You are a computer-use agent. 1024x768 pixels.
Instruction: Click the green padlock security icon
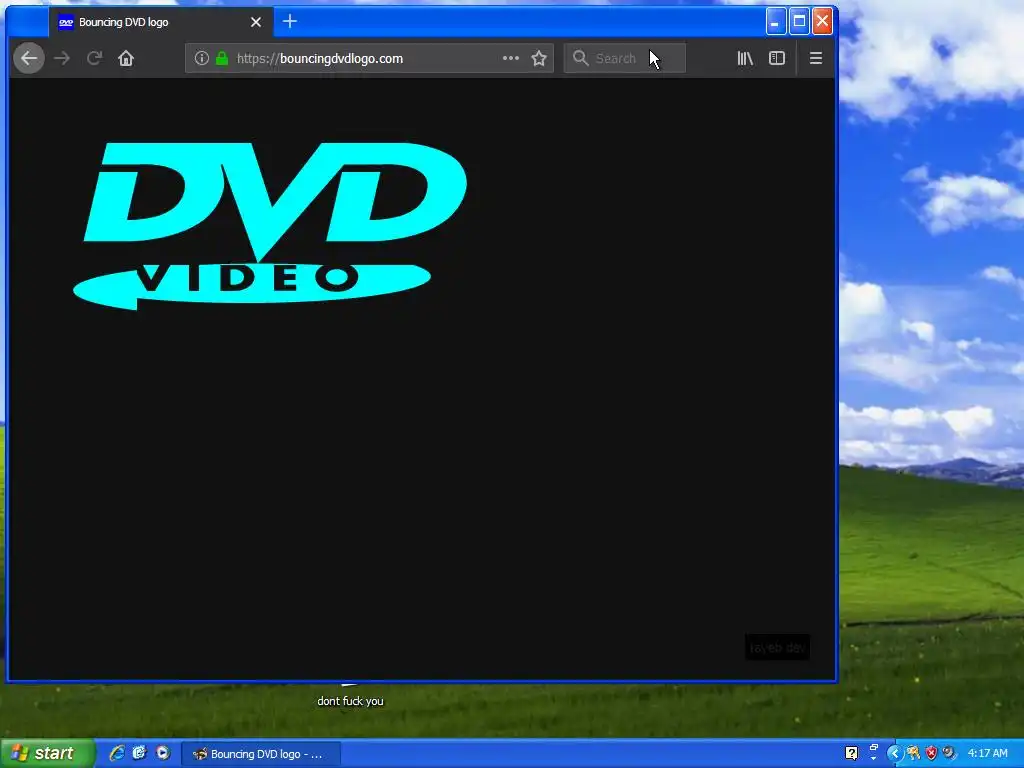(222, 58)
